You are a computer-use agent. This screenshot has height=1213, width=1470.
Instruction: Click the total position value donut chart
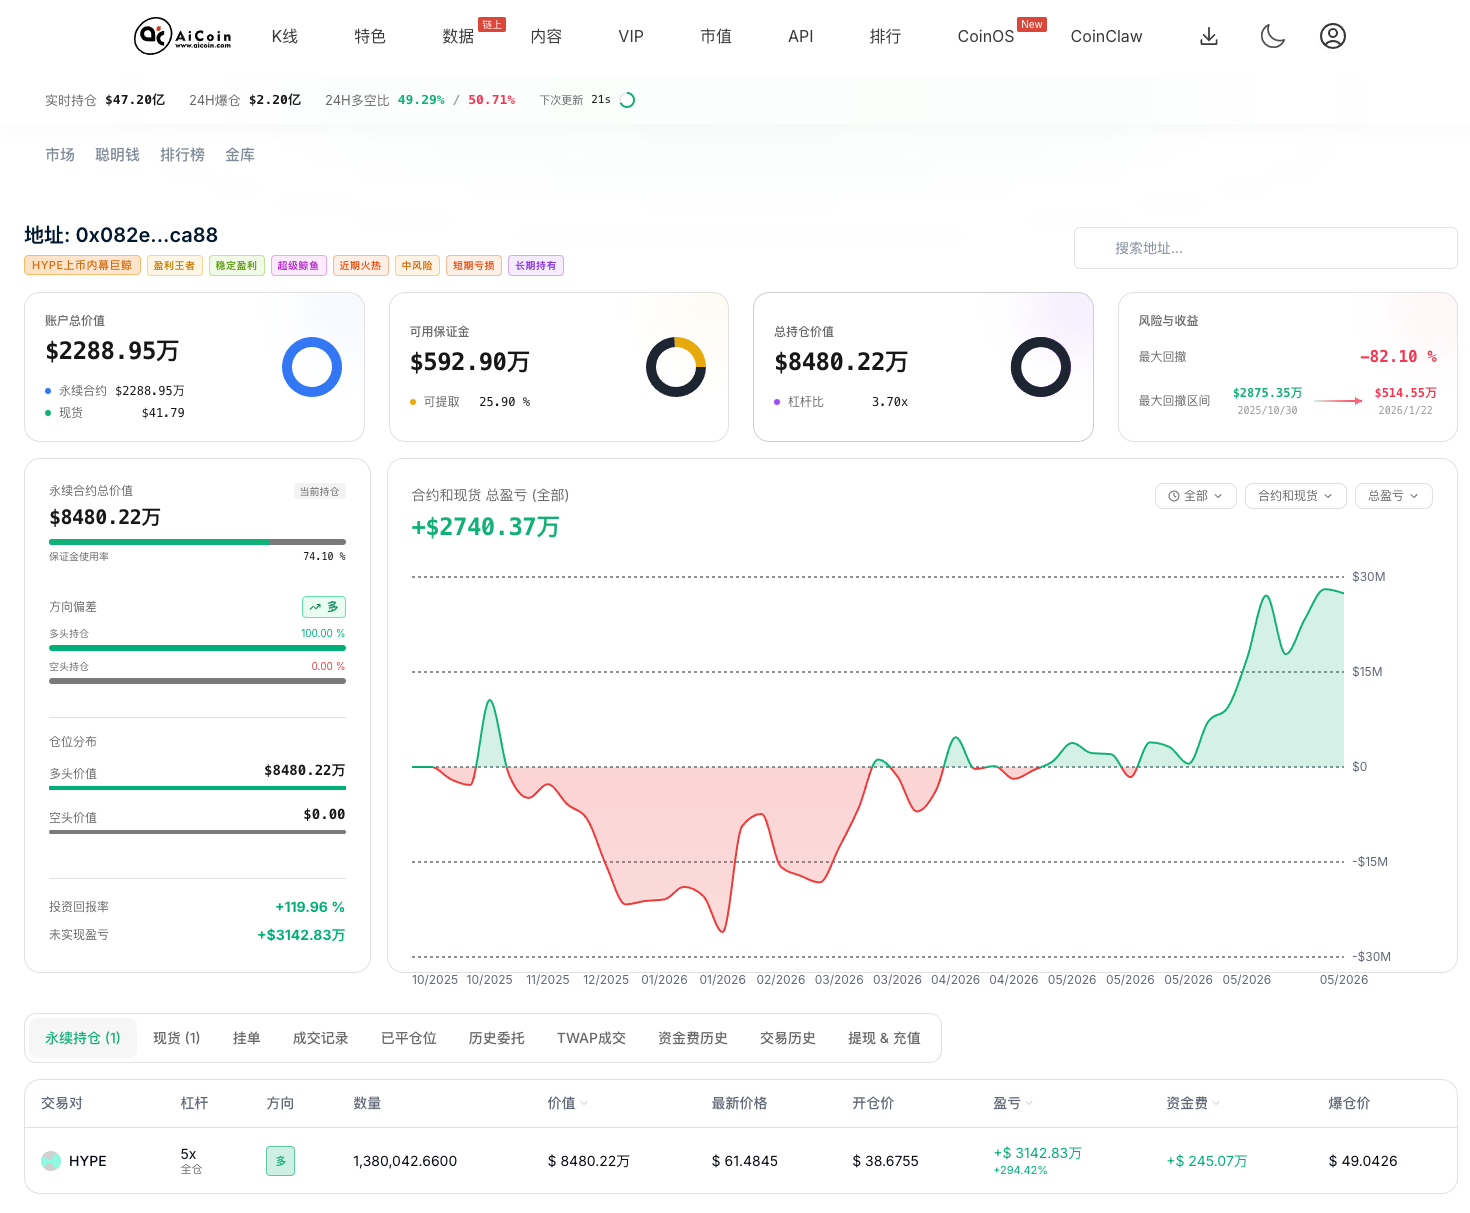[x=1041, y=367]
